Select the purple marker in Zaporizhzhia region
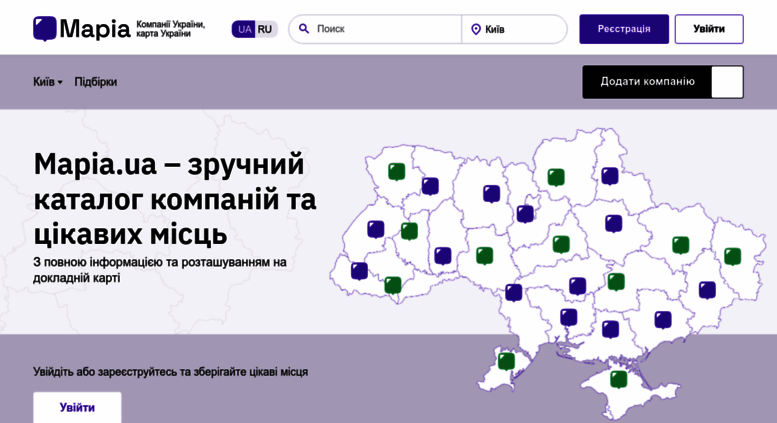This screenshot has width=777, height=423. 663,320
